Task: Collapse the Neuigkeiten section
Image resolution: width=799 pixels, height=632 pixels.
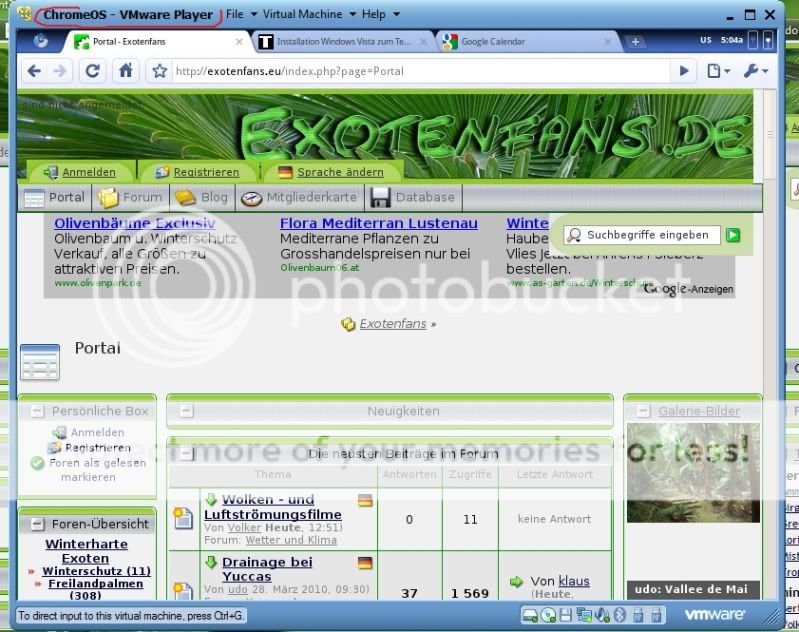Action: 185,411
